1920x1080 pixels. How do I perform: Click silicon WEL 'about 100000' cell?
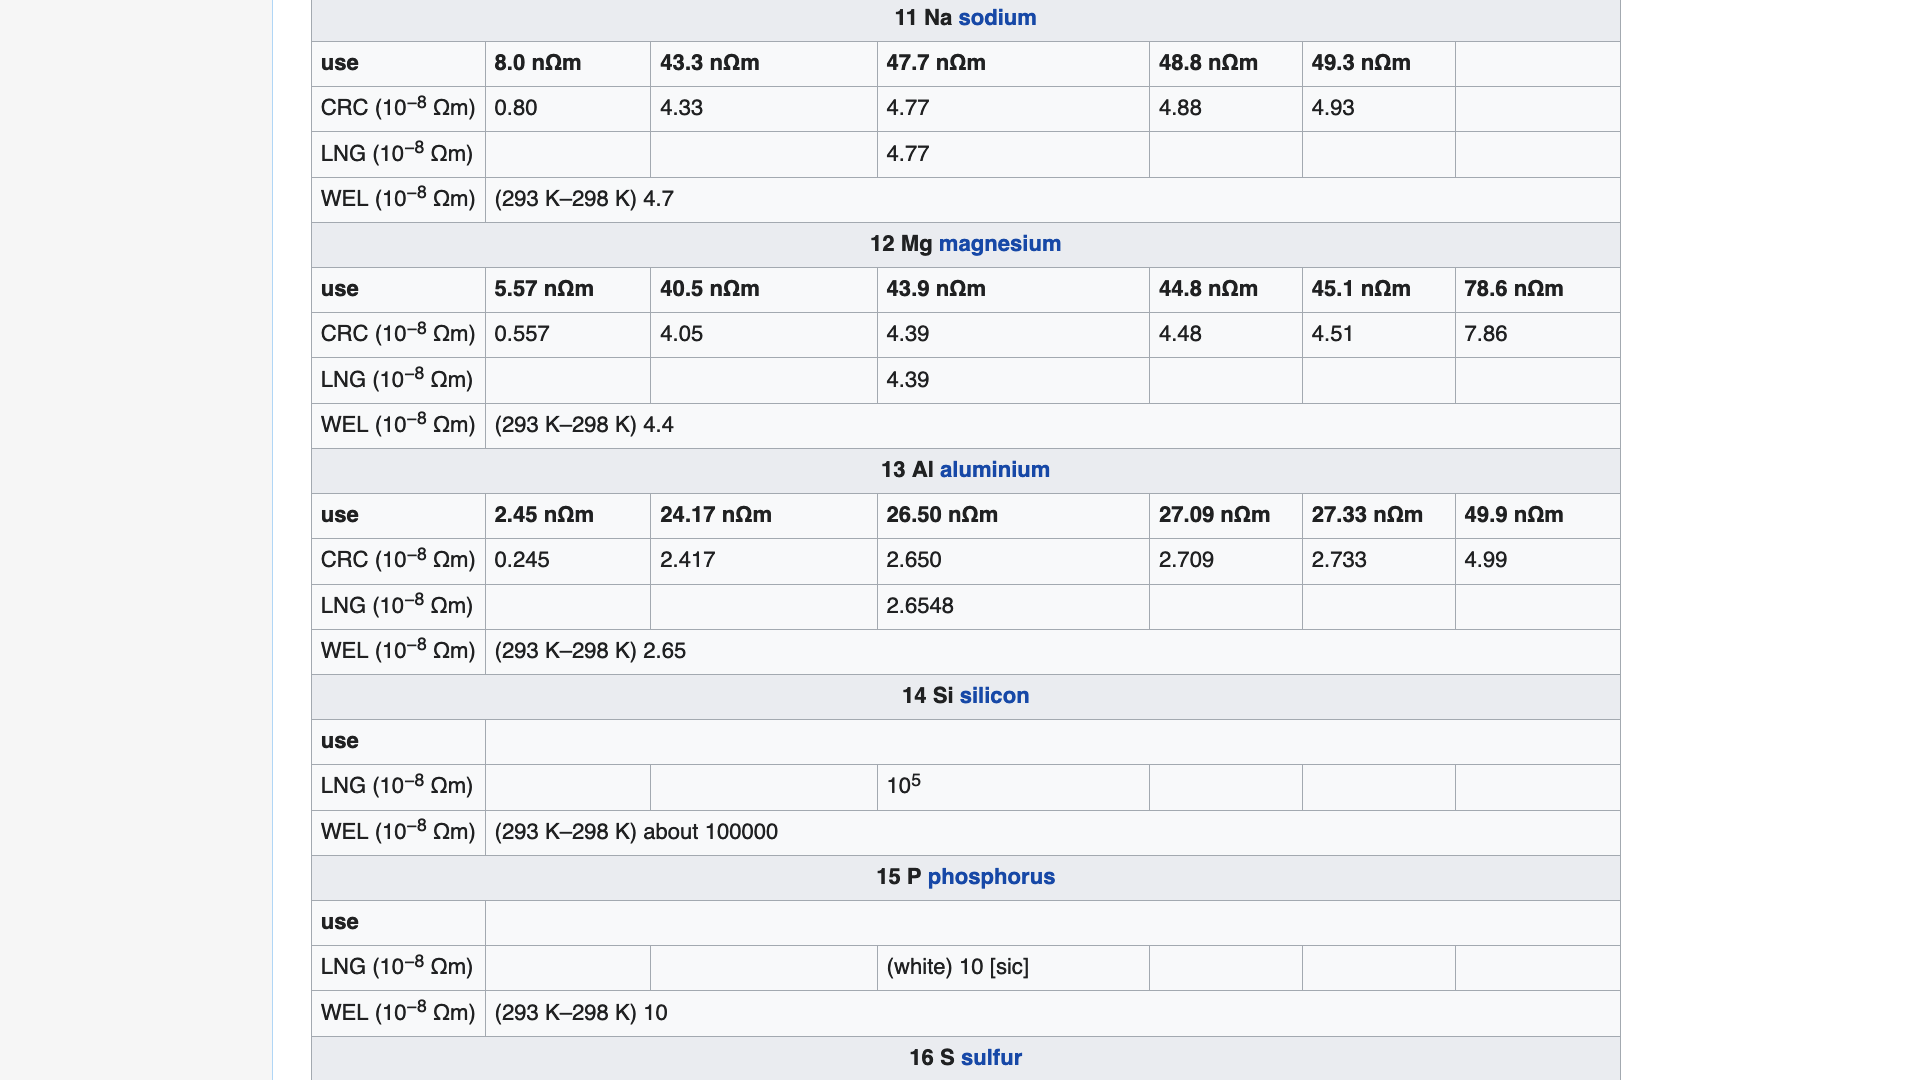pos(636,832)
